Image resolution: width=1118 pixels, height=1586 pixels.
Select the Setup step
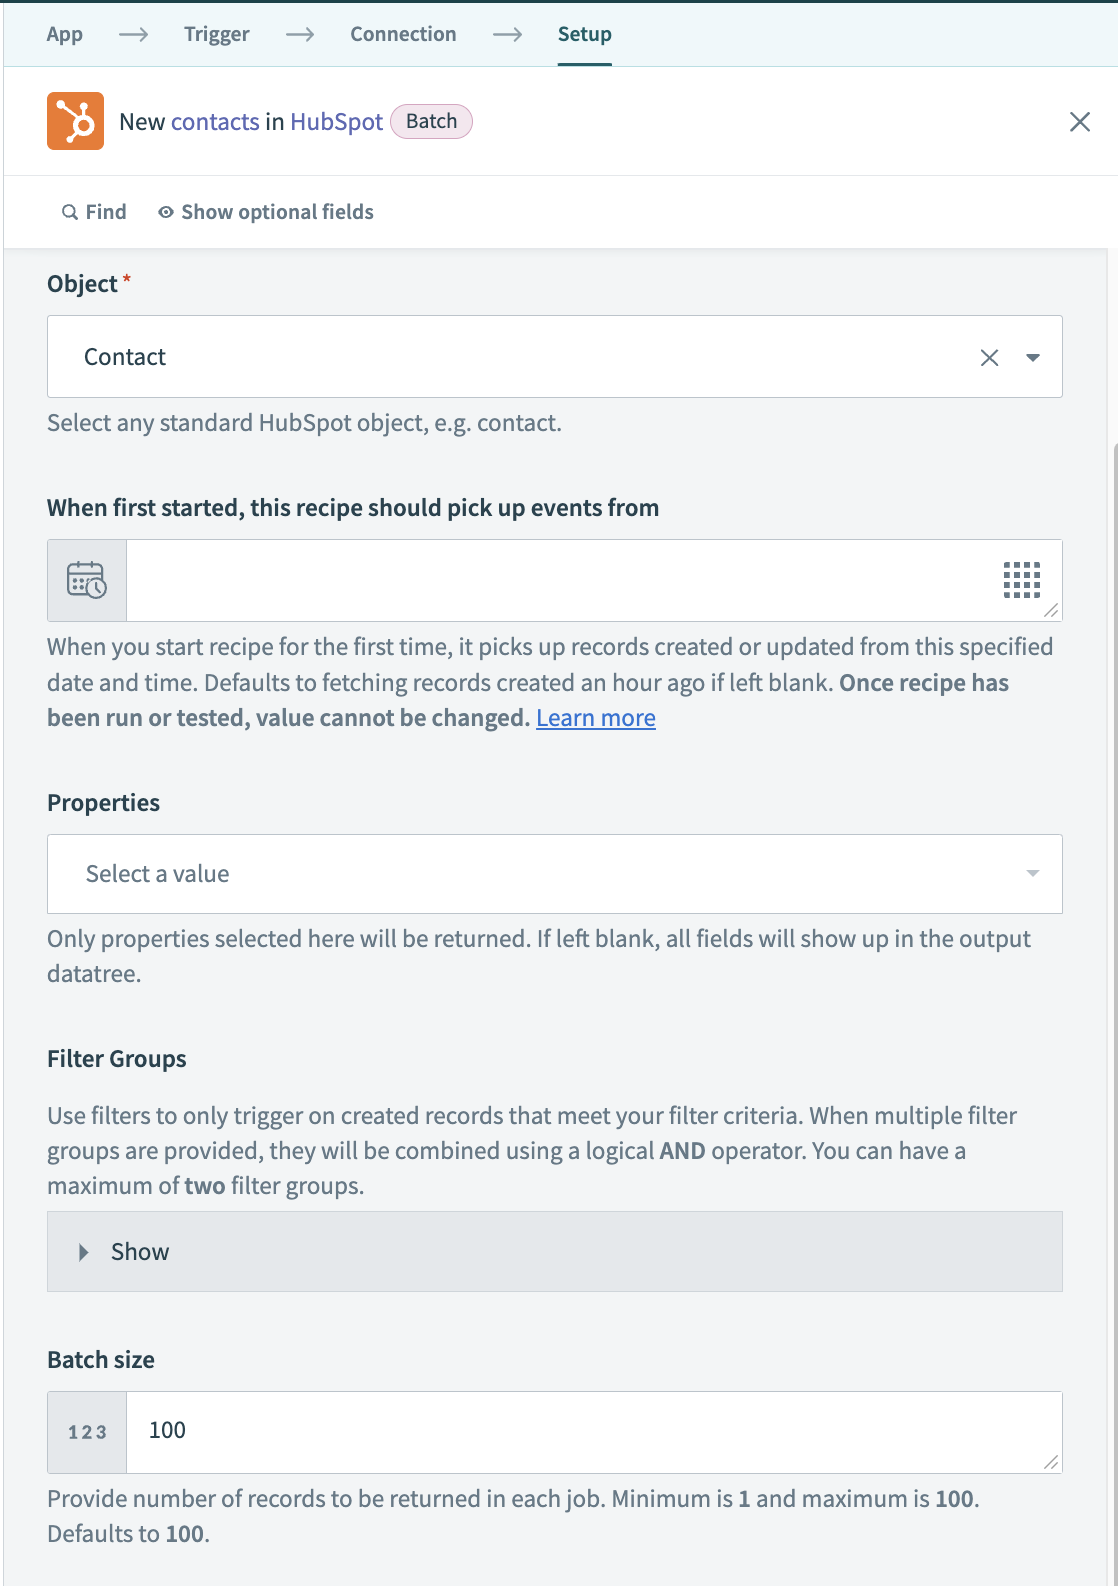[585, 33]
